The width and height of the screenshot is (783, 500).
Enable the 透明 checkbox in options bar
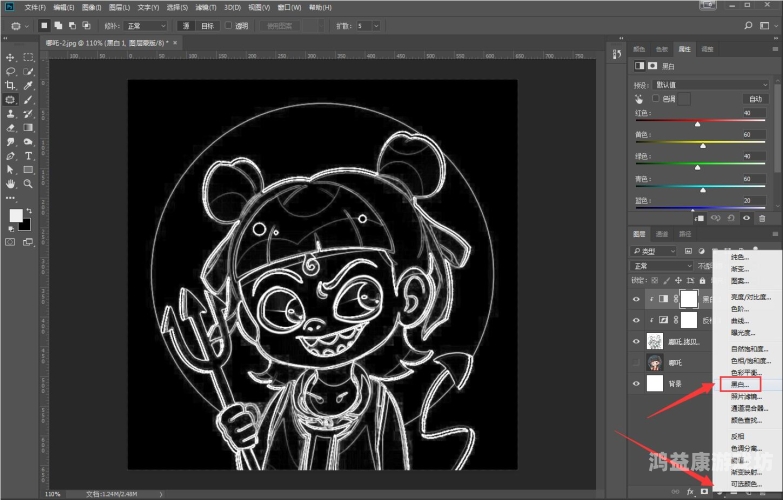coord(229,25)
